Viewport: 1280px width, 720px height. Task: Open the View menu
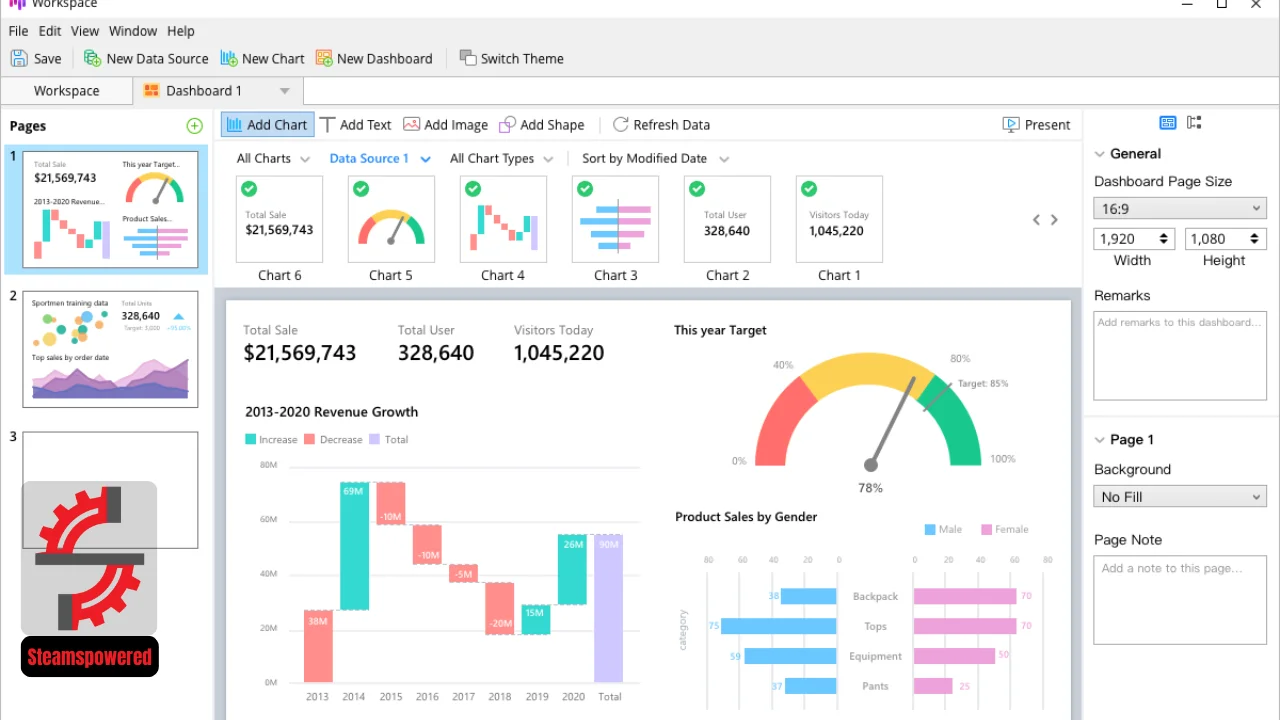coord(85,31)
